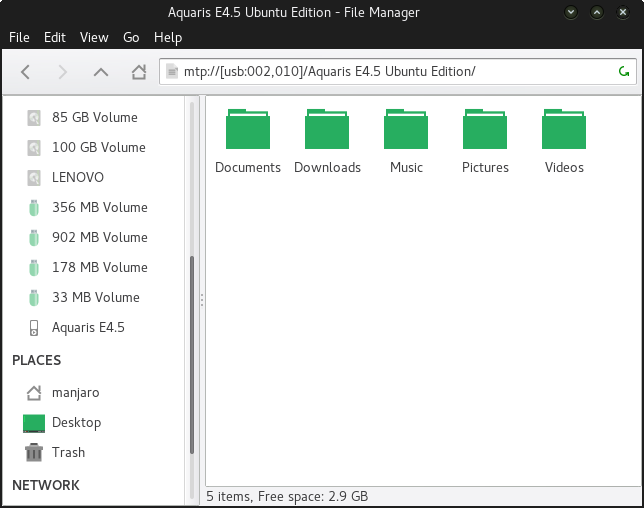Click the sidebar pane divider handle

201,299
